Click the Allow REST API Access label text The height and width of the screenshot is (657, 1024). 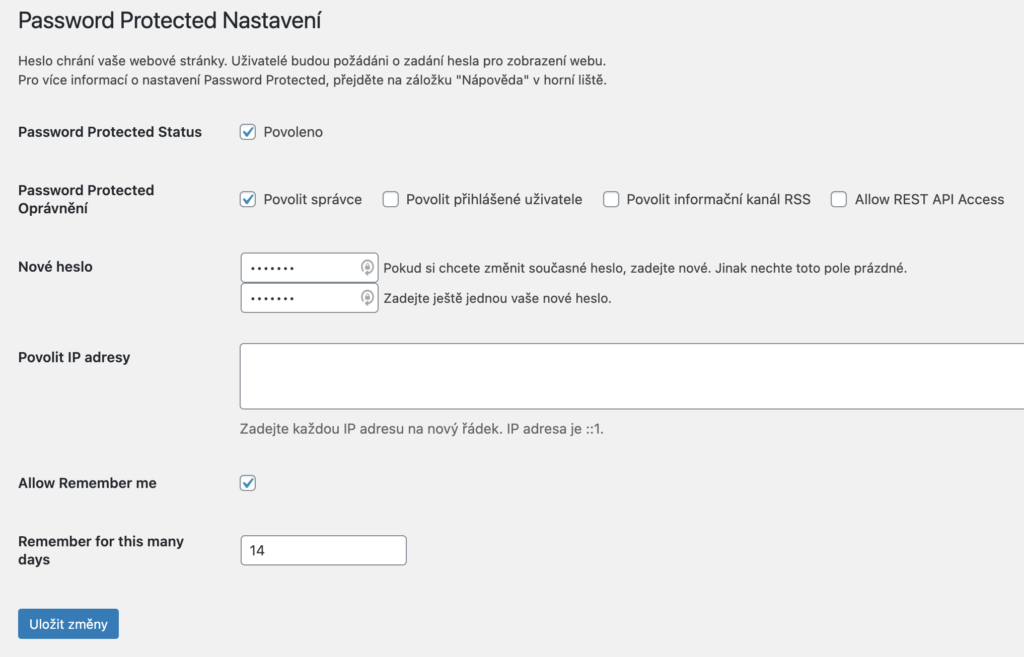click(929, 199)
